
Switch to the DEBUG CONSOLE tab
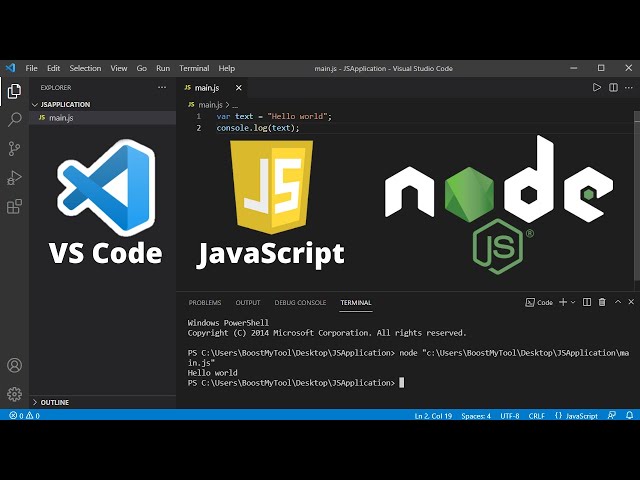300,302
